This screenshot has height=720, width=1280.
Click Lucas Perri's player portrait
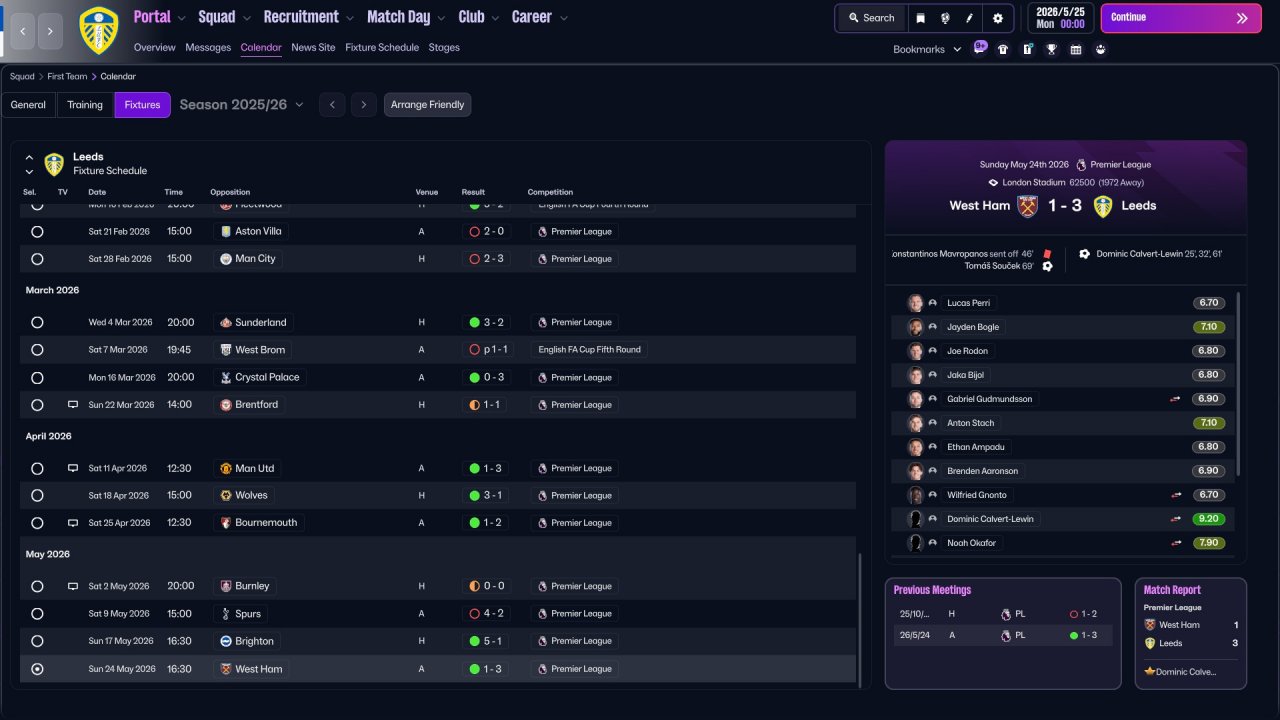915,303
